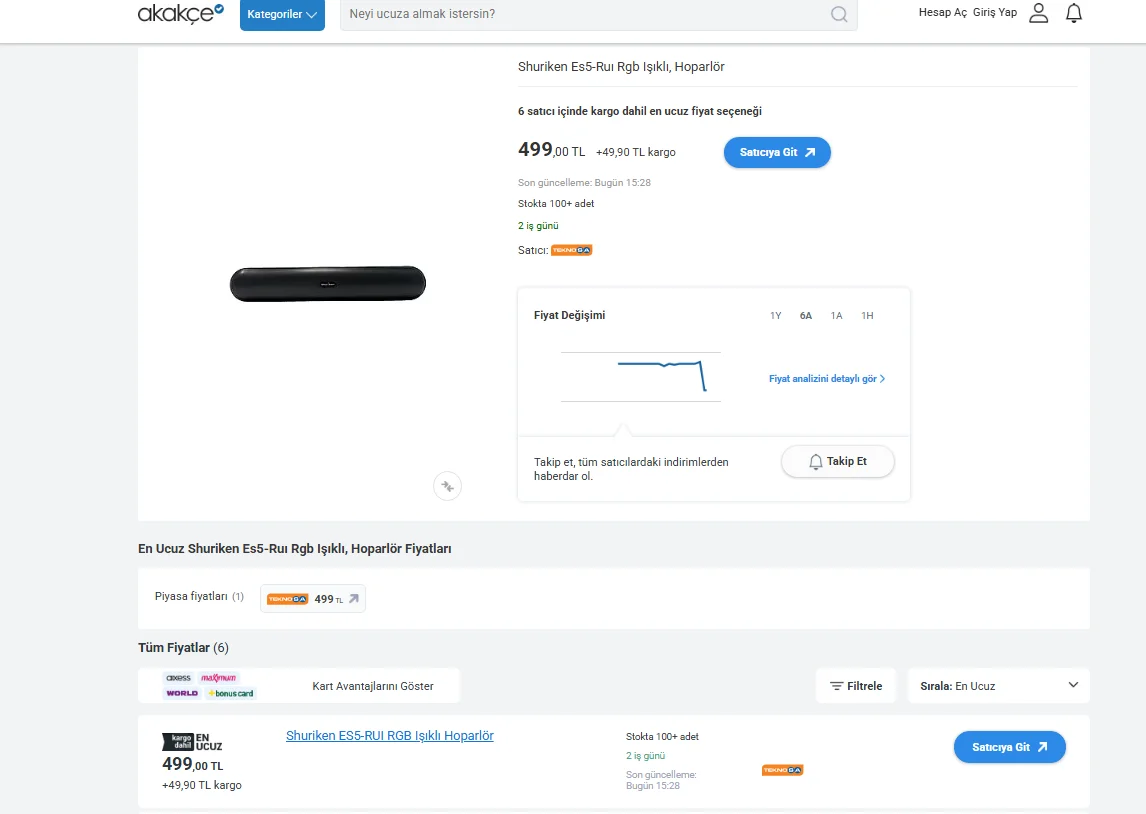This screenshot has width=1146, height=814.
Task: Click the axess card logo
Action: (x=178, y=678)
